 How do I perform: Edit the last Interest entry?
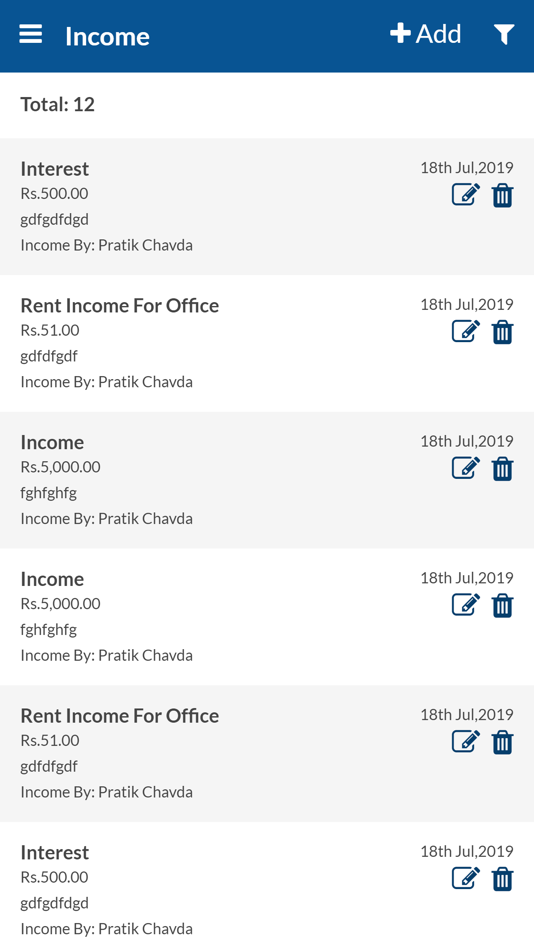click(x=466, y=879)
